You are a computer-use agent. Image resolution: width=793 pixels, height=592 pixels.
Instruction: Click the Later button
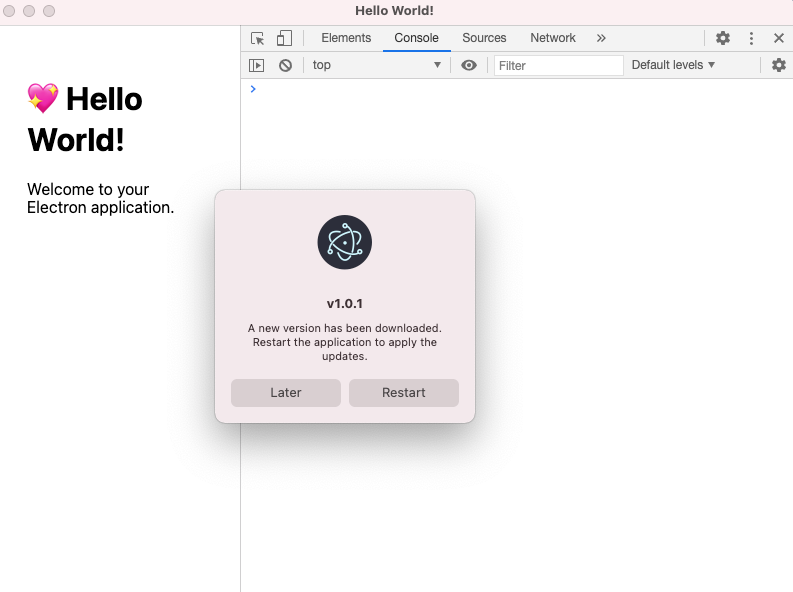pyautogui.click(x=286, y=393)
